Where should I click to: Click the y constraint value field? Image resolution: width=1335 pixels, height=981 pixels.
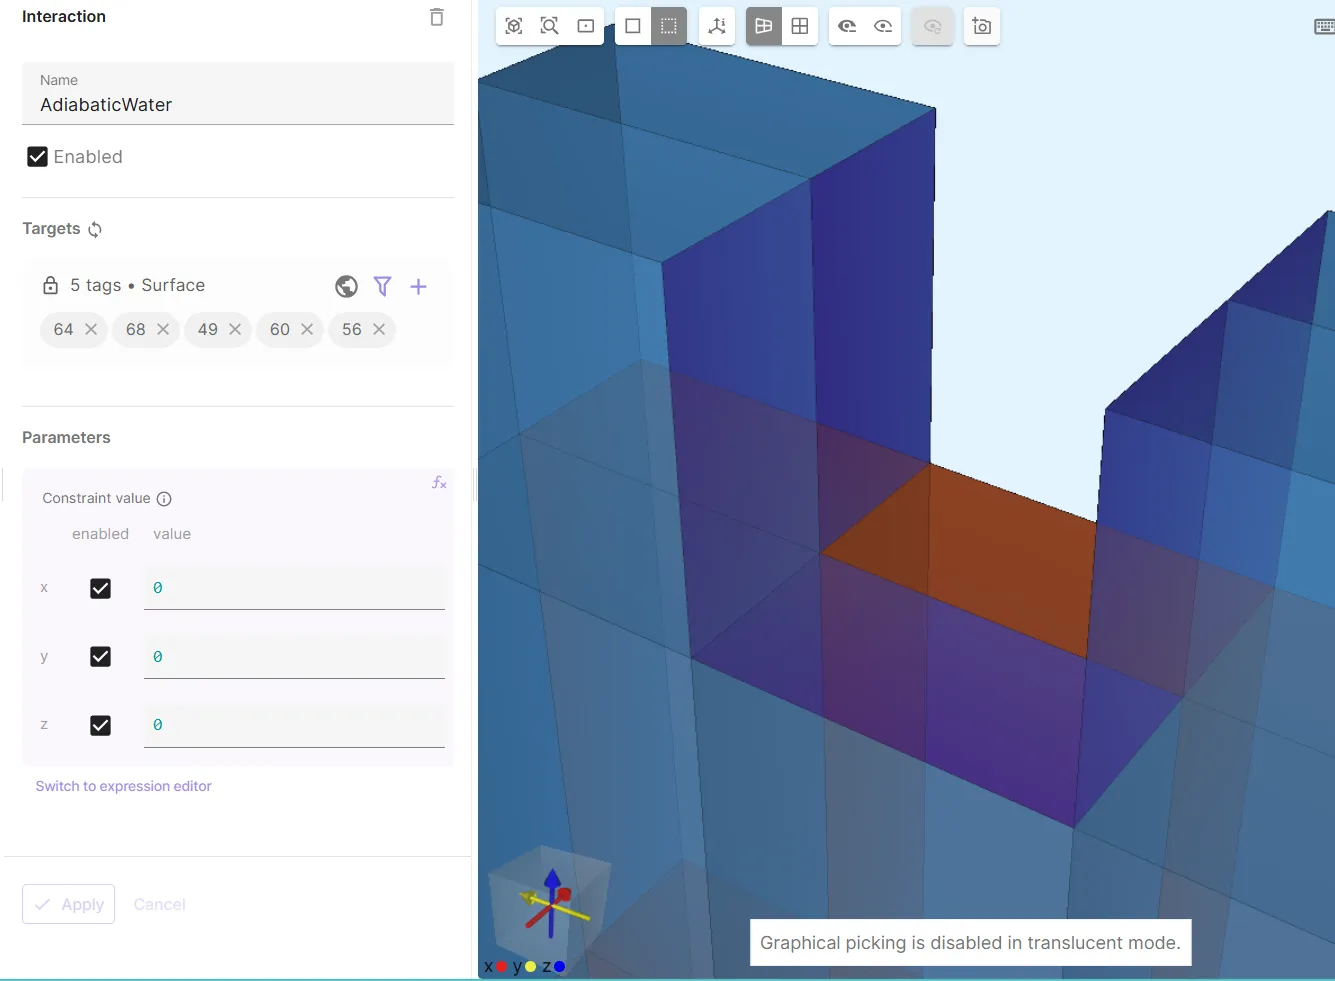click(294, 657)
